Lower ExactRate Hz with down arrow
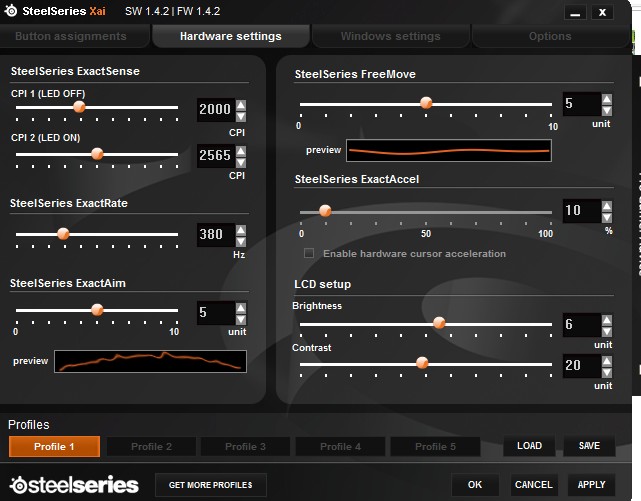 pos(241,241)
